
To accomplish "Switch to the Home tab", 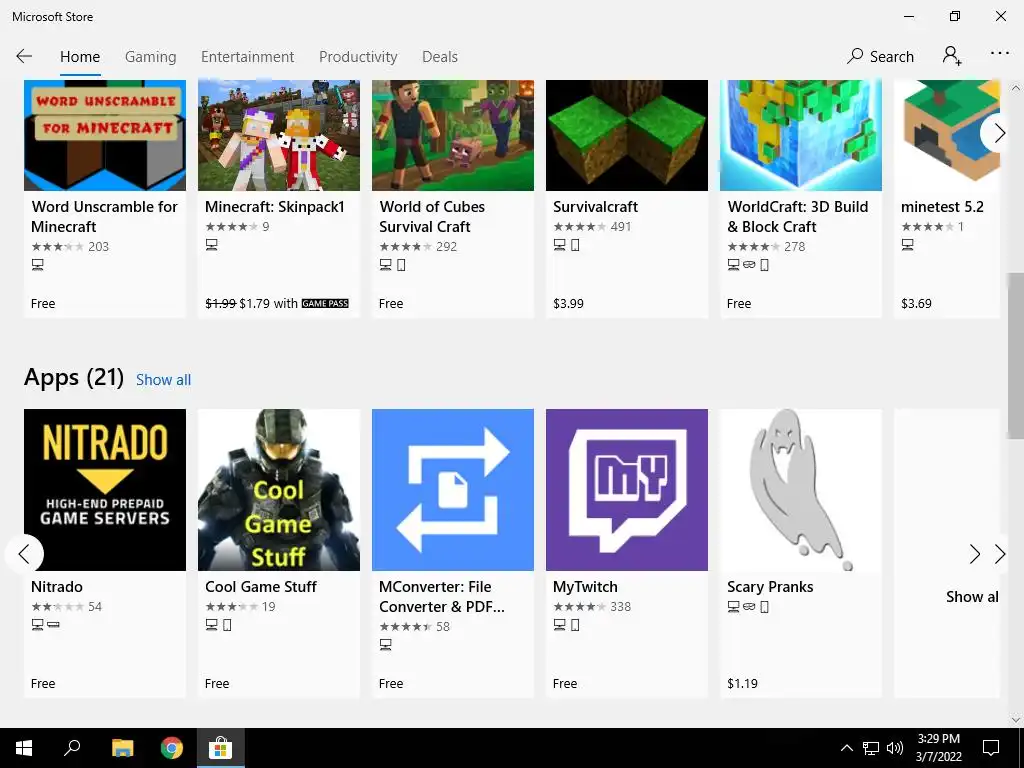I will pyautogui.click(x=80, y=57).
